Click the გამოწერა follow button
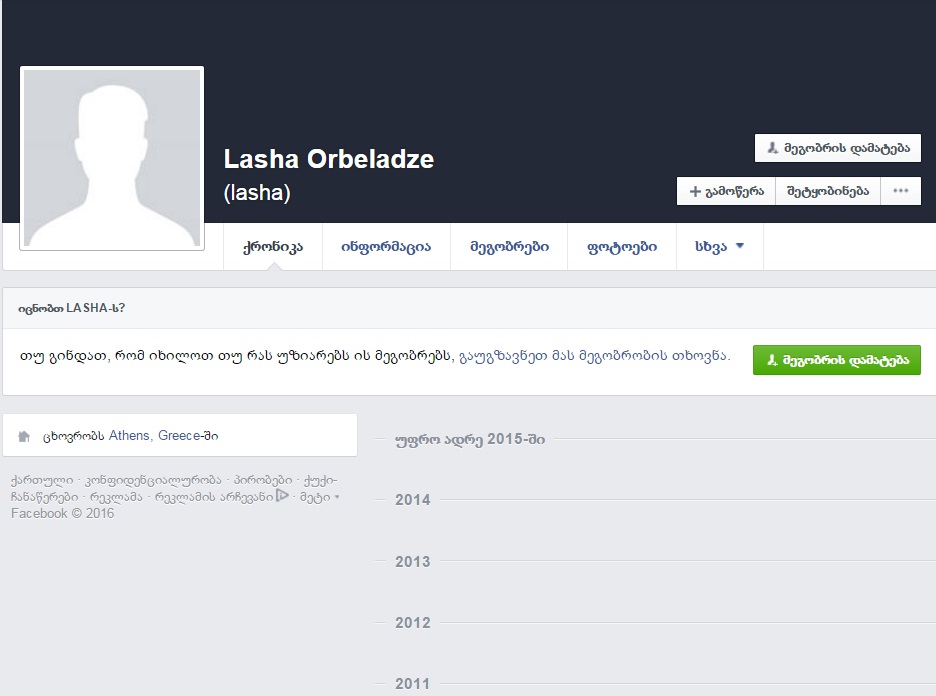Viewport: 936px width, 696px height. (726, 191)
